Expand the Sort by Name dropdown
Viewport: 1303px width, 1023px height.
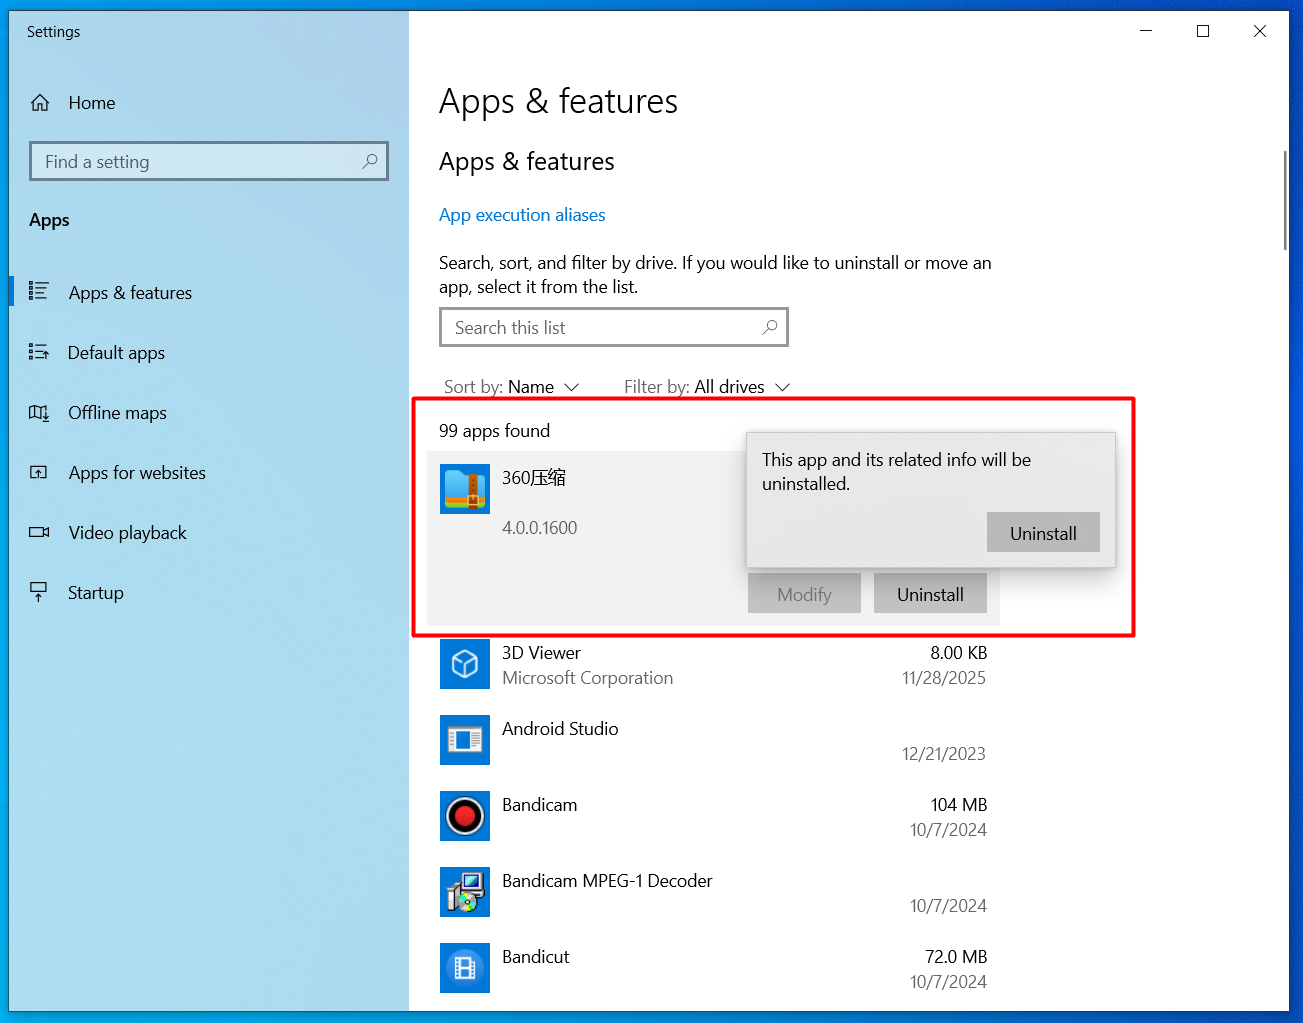(x=511, y=387)
